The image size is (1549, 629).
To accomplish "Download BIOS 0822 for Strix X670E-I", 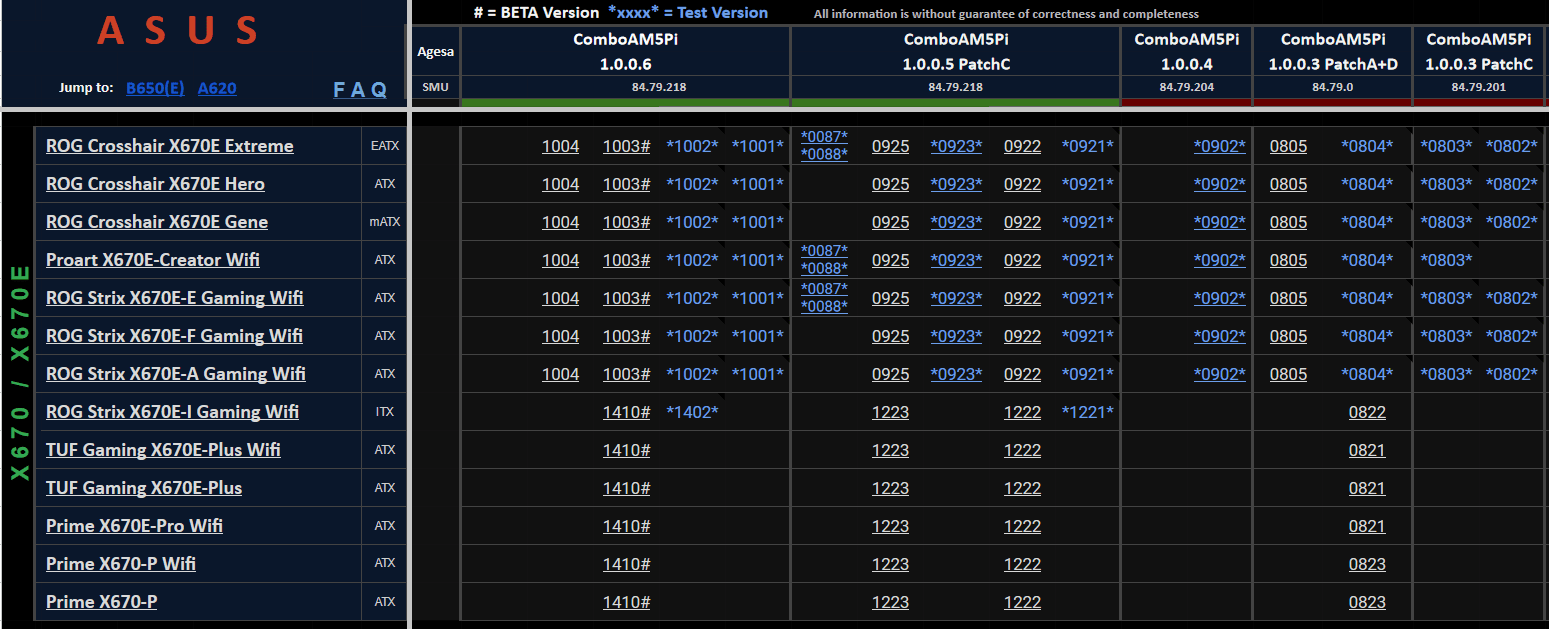I will click(1367, 412).
